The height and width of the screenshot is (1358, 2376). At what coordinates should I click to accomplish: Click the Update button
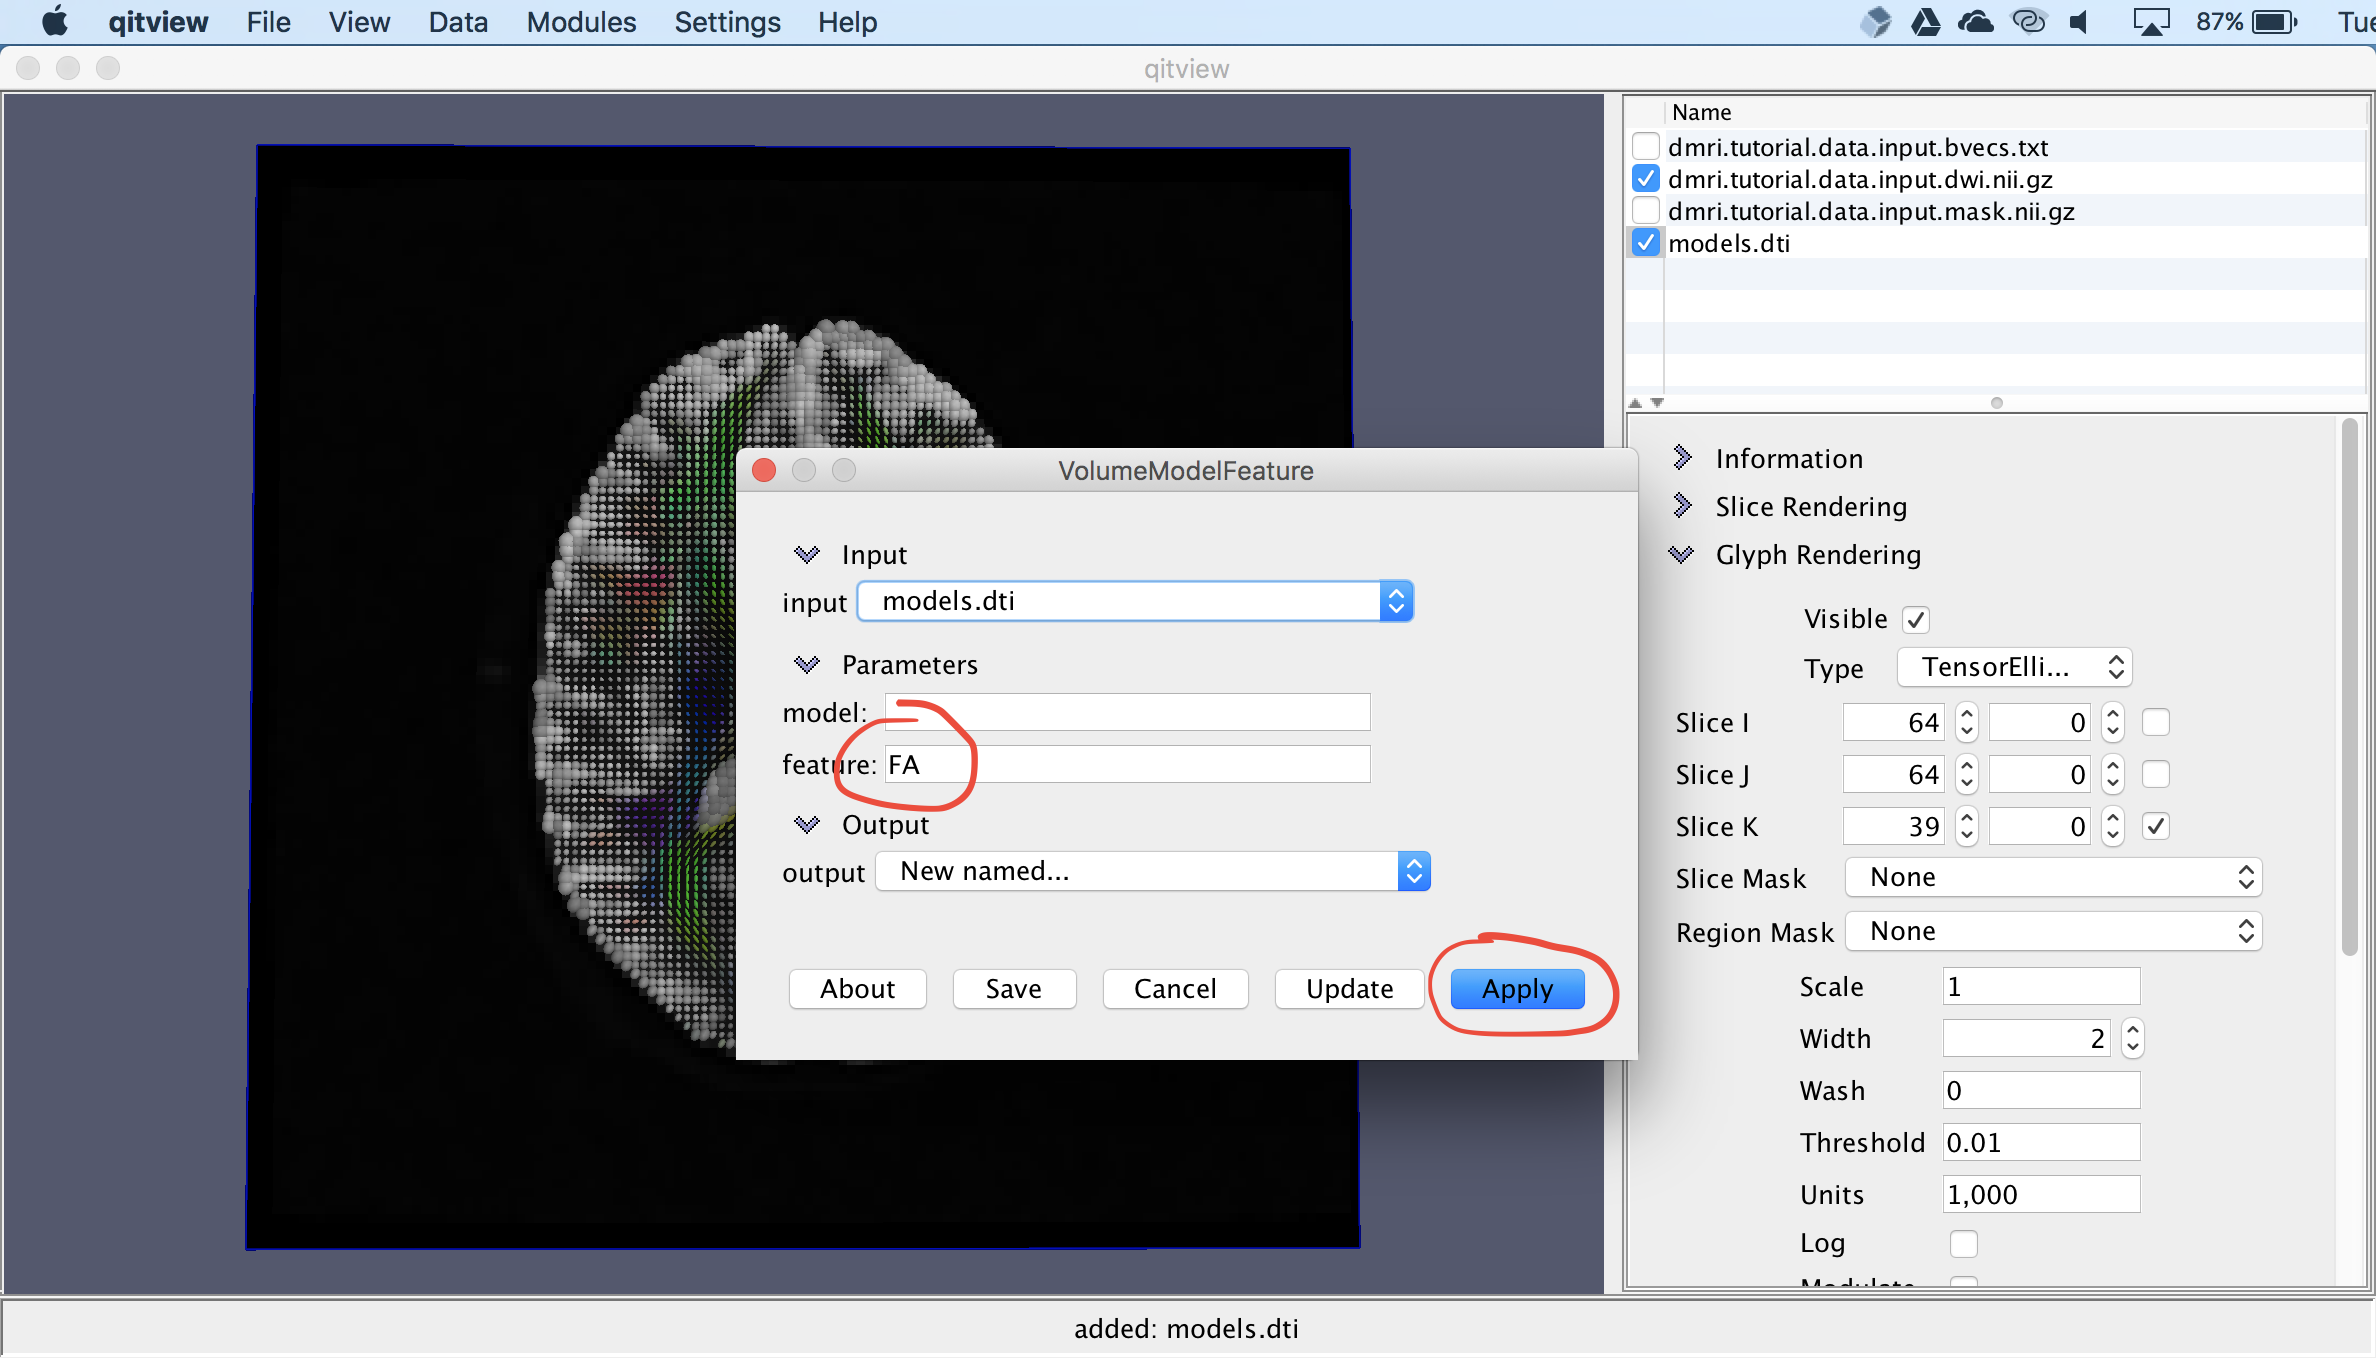(1349, 989)
